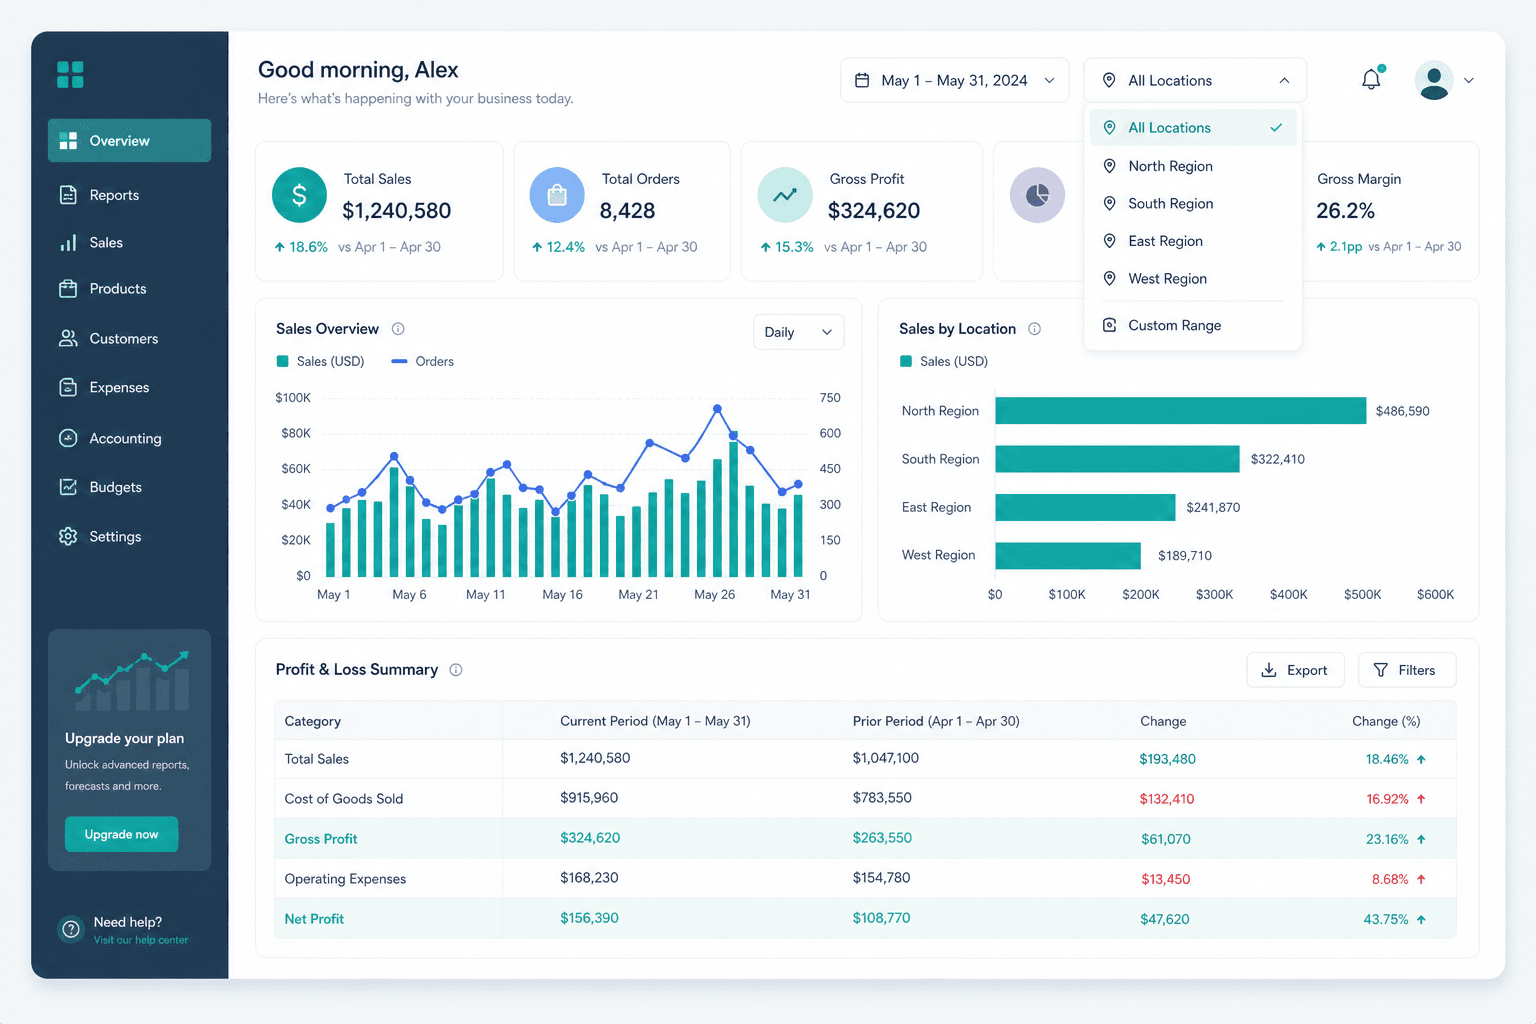
Task: Click Profit & Loss Summary info icon
Action: (456, 670)
